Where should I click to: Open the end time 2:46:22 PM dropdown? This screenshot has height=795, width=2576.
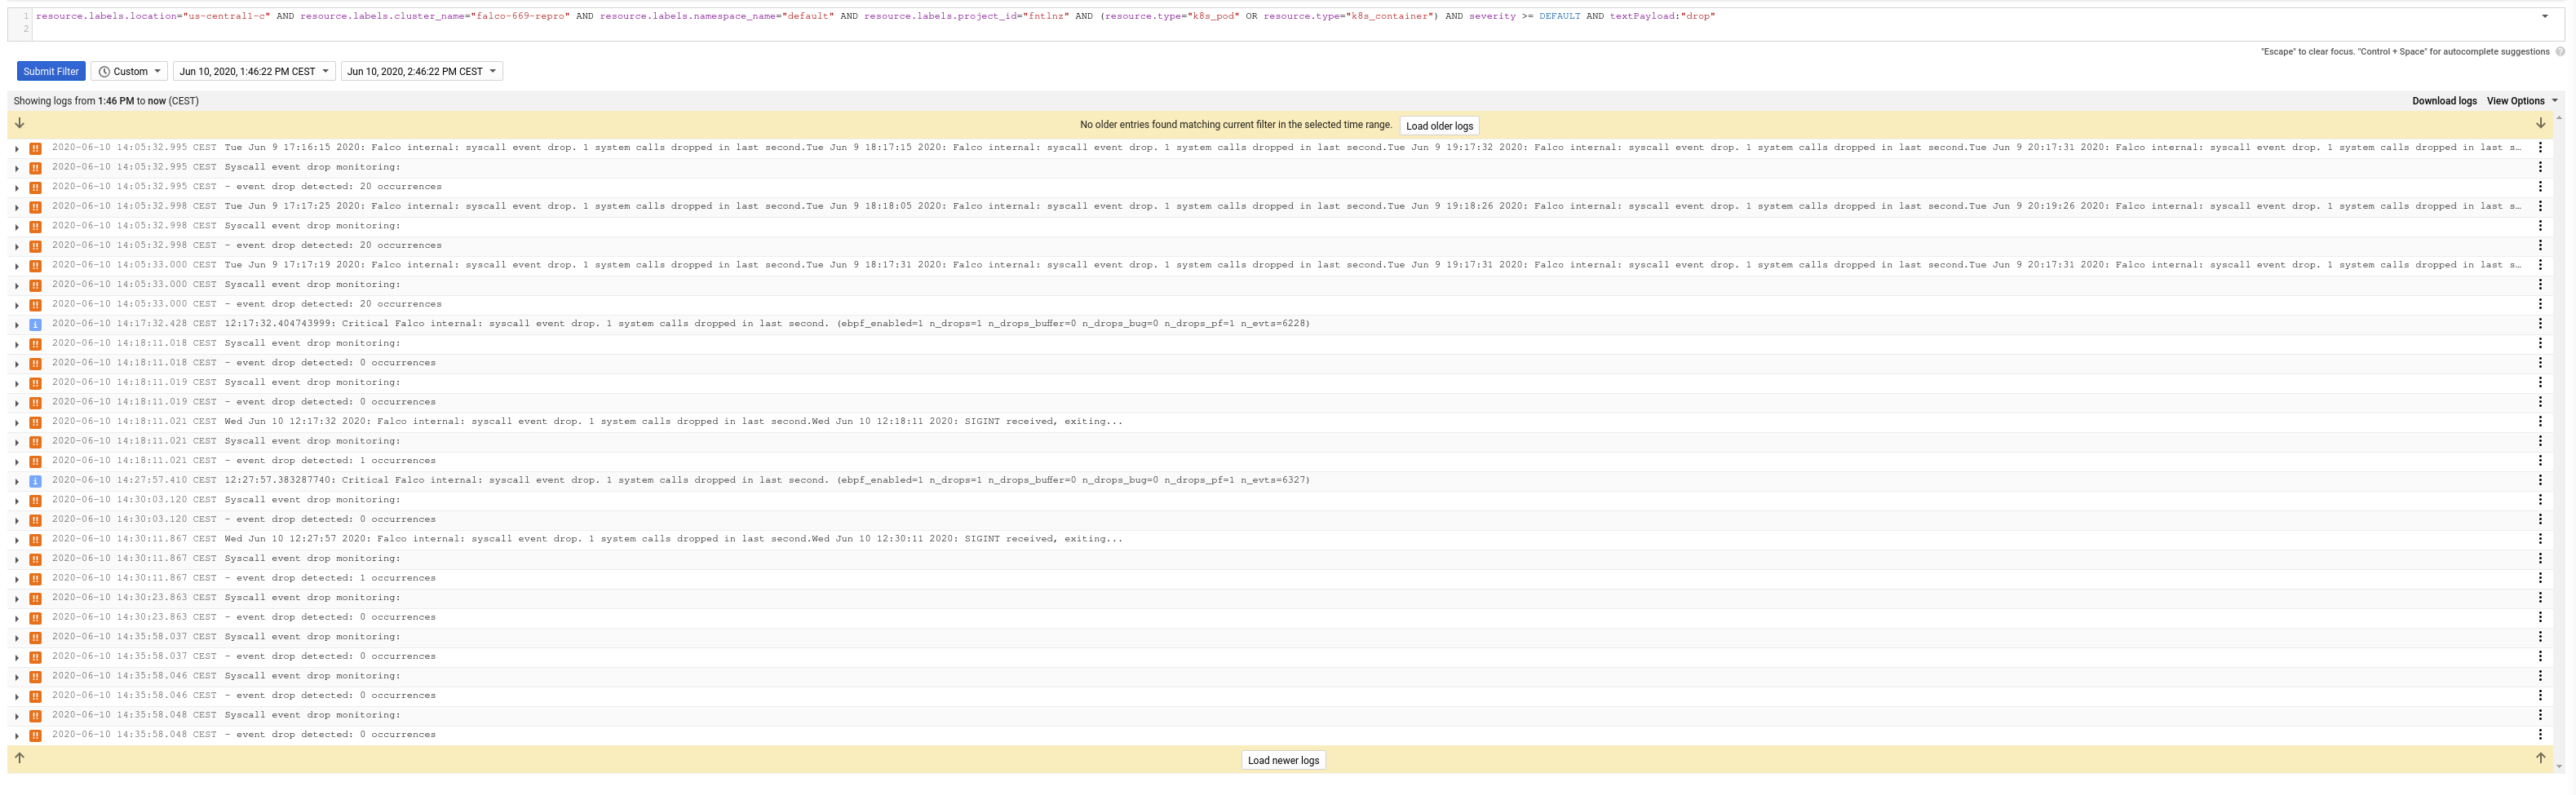[x=422, y=71]
